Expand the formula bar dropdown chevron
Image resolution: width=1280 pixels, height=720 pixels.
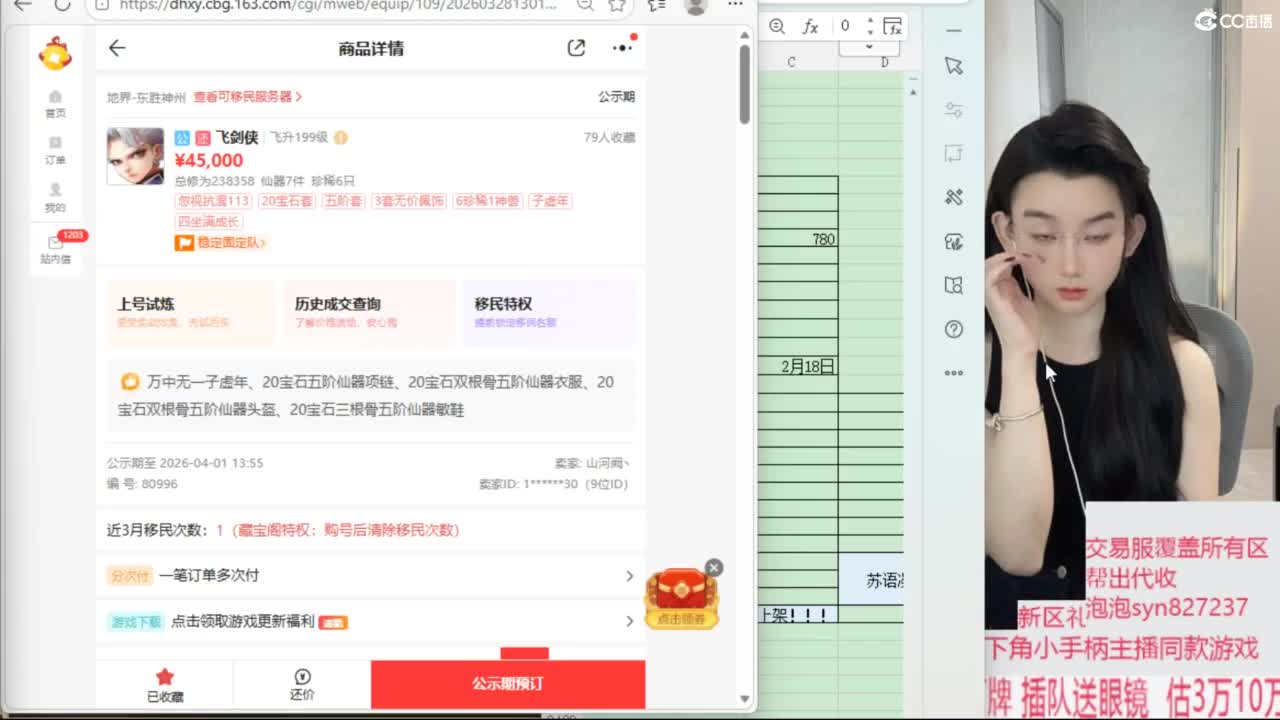(868, 47)
